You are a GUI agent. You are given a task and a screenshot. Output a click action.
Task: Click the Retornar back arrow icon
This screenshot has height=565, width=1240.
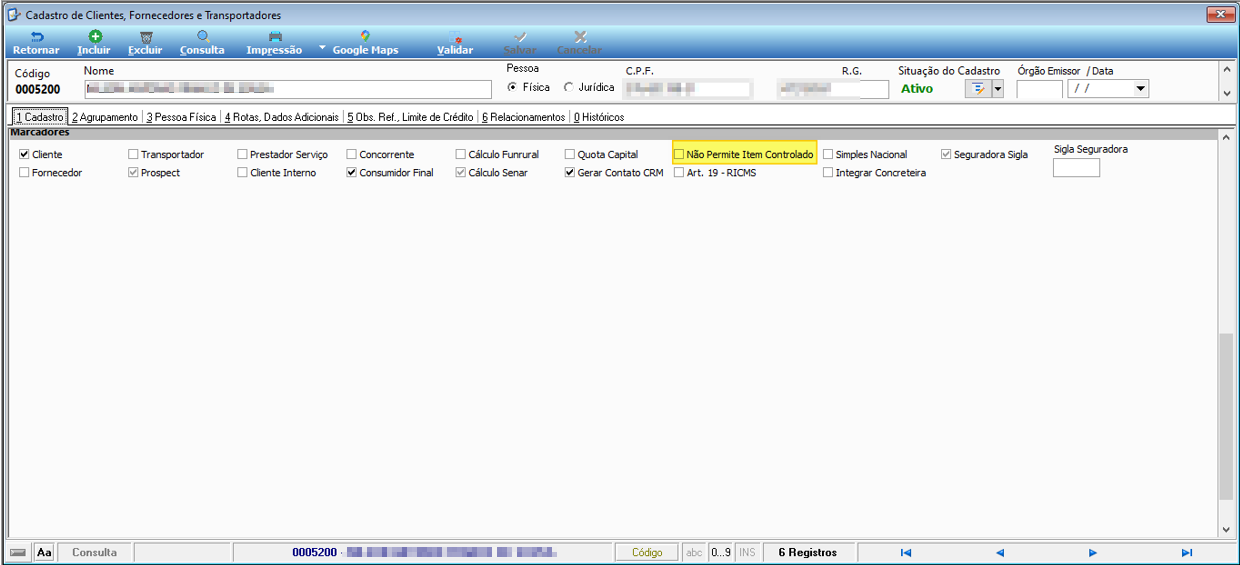coord(37,36)
